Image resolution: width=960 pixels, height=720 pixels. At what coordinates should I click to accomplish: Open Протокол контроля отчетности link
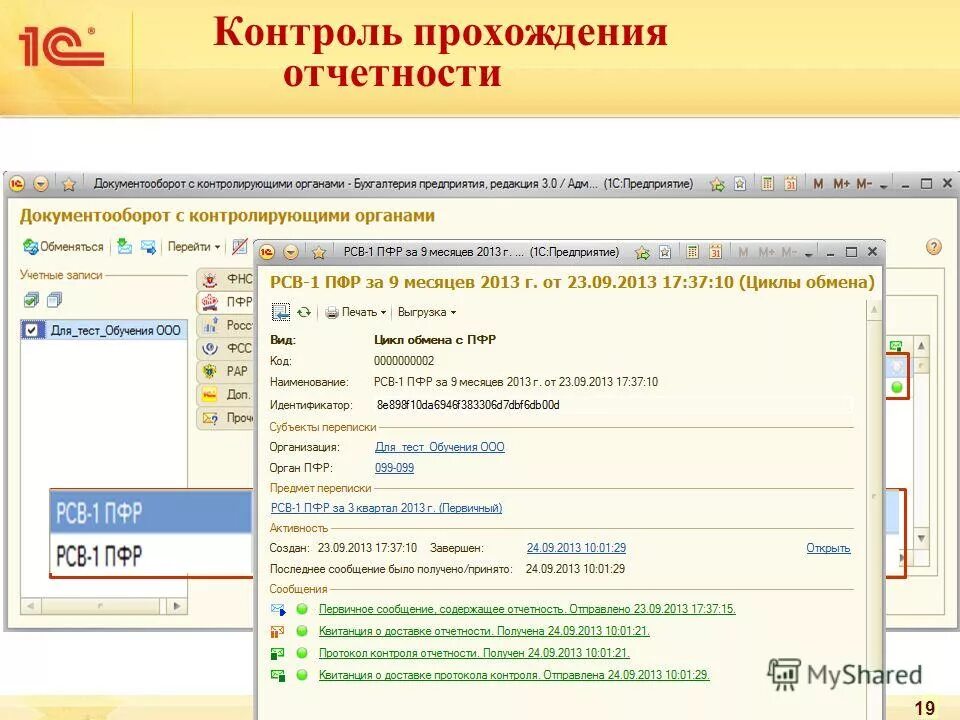pos(474,653)
